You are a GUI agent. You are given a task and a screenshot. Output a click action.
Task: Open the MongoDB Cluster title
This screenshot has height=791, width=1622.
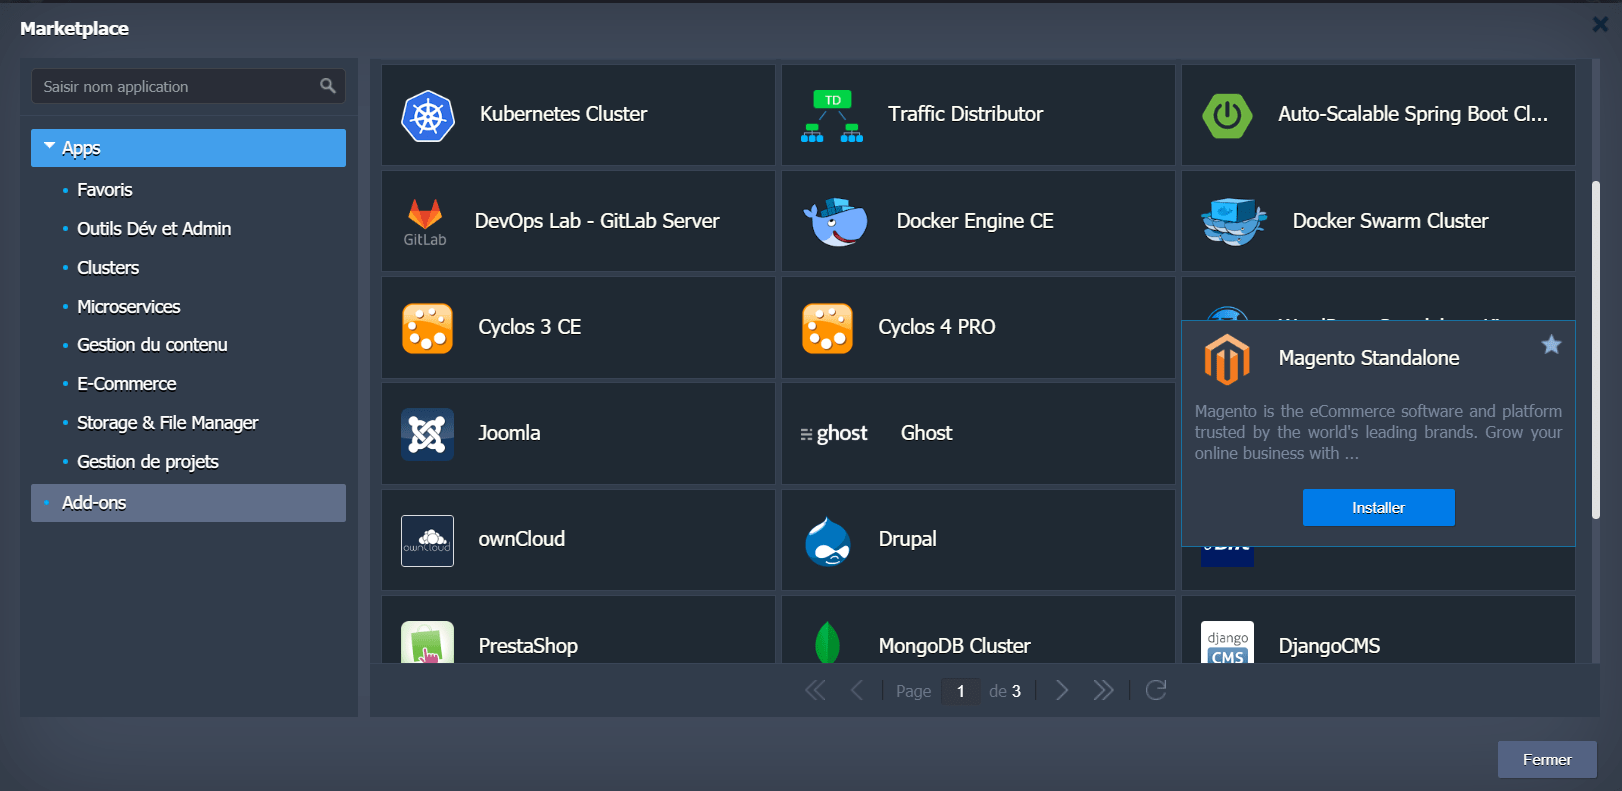click(954, 646)
